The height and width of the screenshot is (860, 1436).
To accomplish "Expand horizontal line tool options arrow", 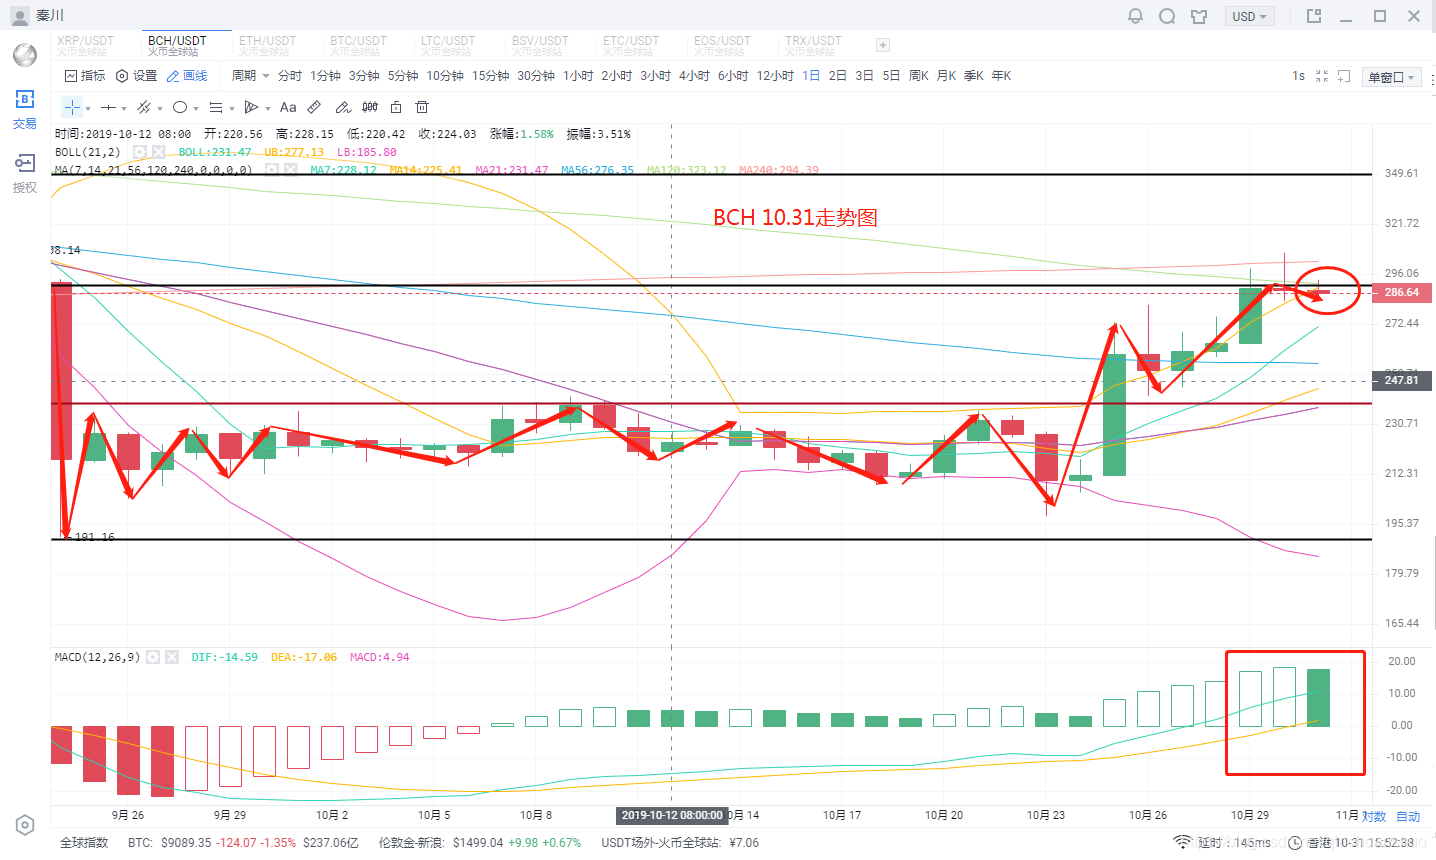I will coord(124,108).
